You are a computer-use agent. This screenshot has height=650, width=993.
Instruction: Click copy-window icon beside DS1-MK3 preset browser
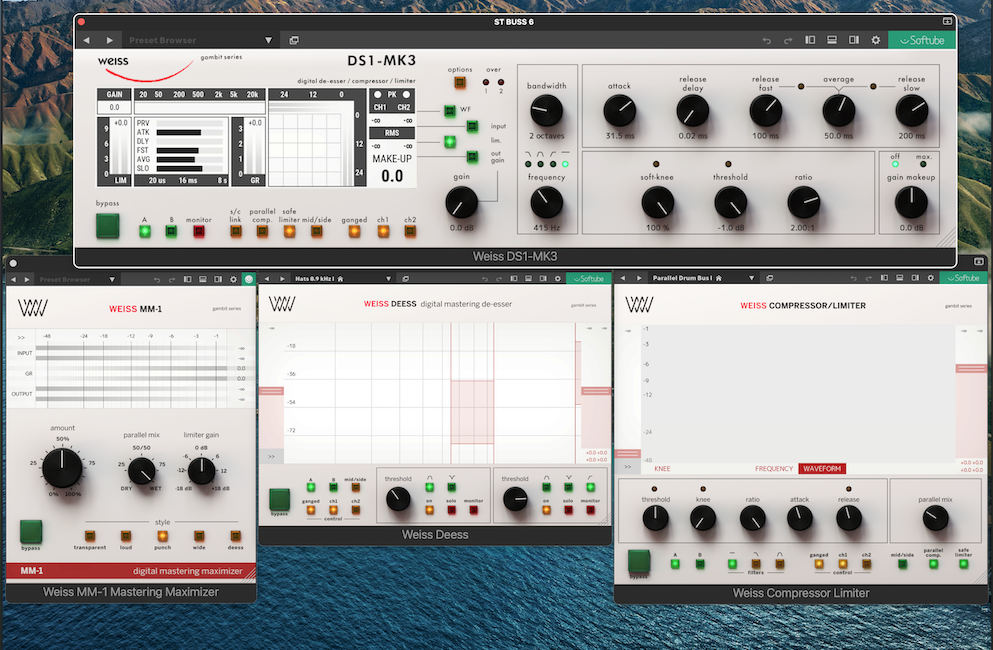point(294,40)
